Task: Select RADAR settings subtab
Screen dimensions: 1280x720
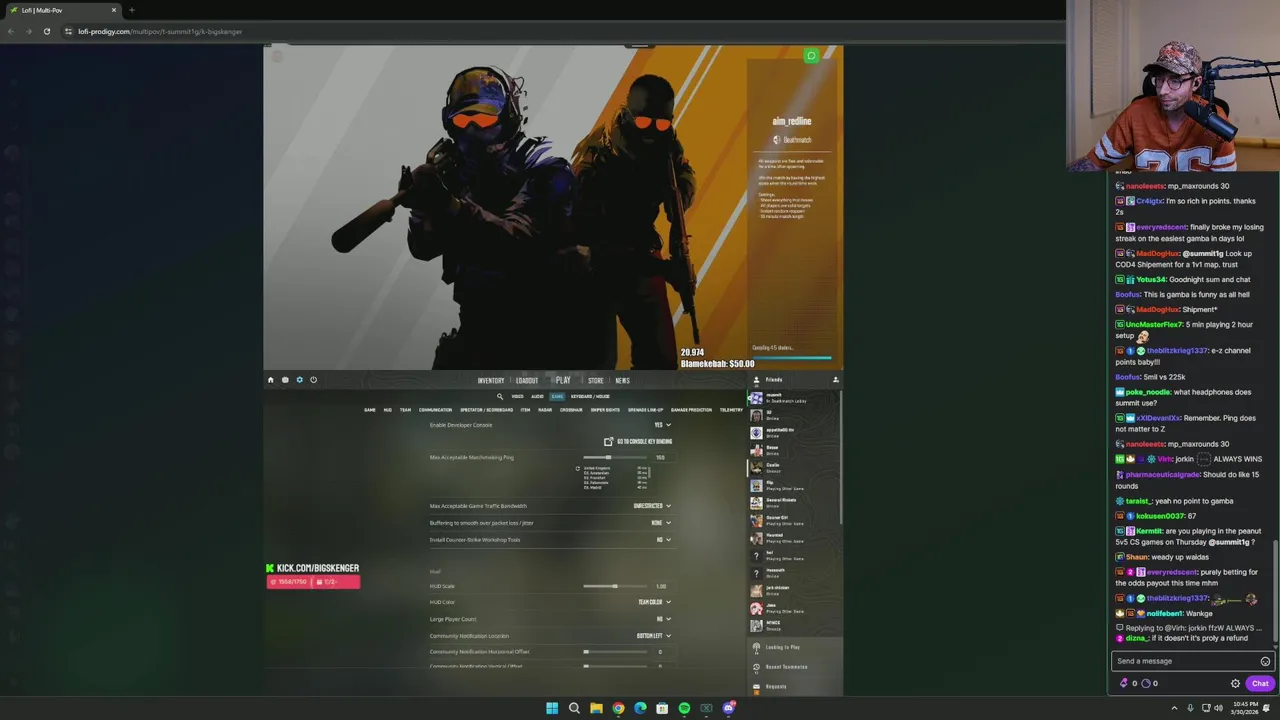Action: pyautogui.click(x=545, y=410)
